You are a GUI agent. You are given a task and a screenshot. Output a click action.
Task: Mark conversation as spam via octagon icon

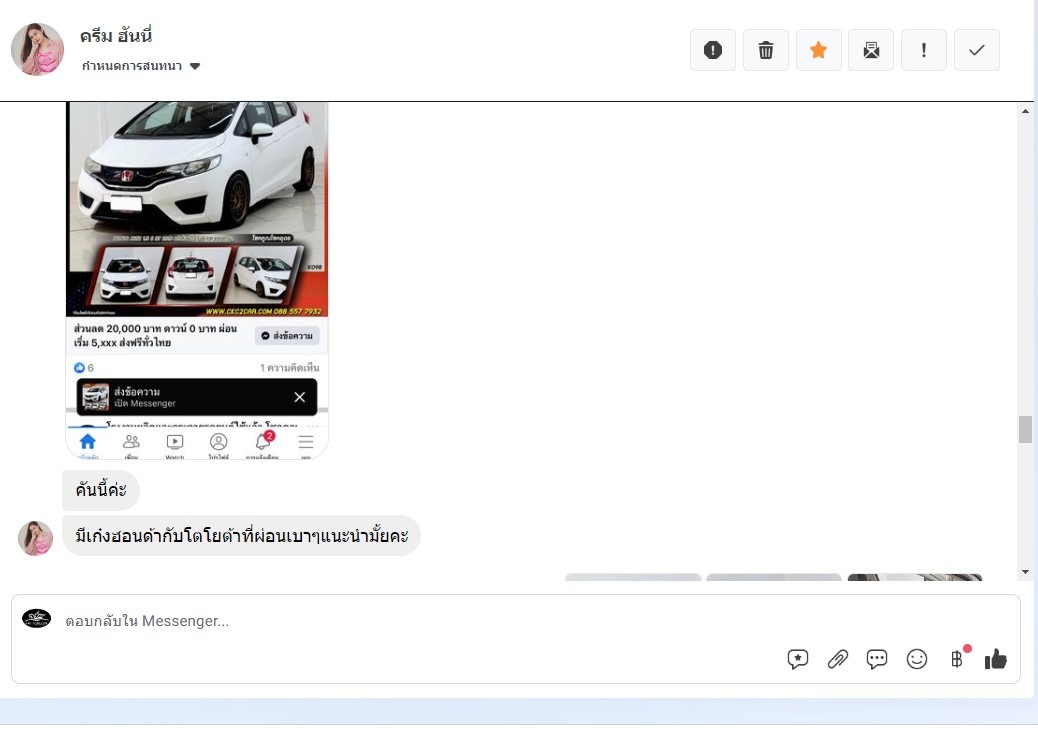pos(713,50)
